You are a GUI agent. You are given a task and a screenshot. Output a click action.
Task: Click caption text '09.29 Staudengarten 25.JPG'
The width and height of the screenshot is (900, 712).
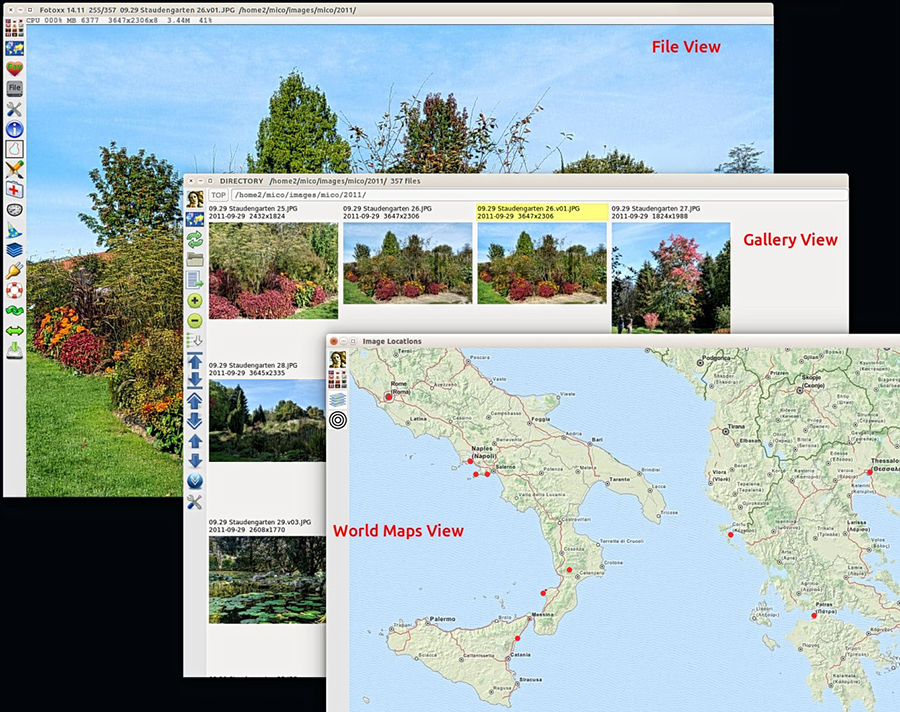253,208
